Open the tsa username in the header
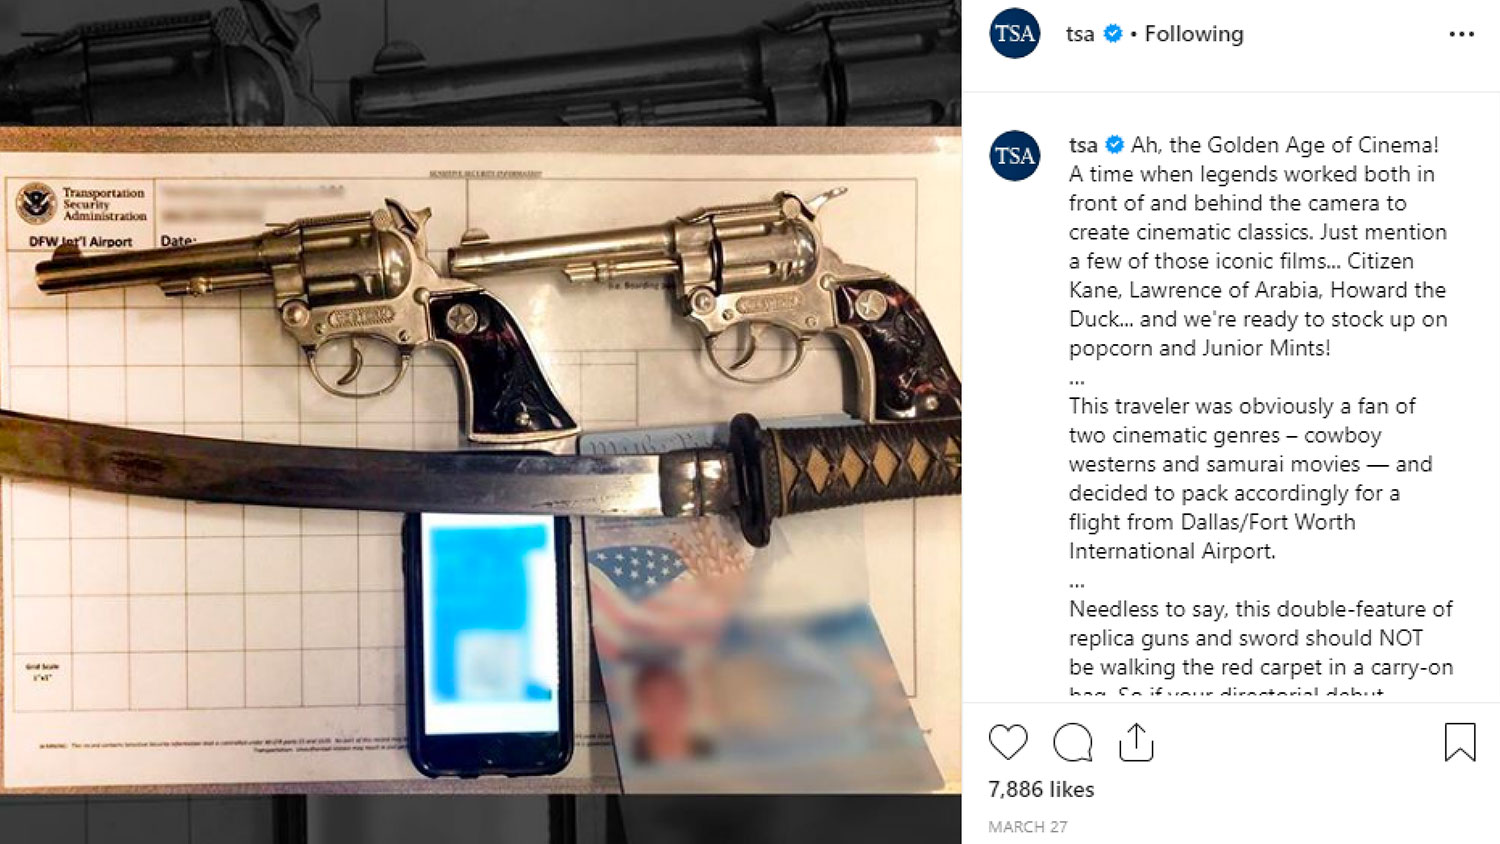The image size is (1500, 844). (x=1080, y=34)
